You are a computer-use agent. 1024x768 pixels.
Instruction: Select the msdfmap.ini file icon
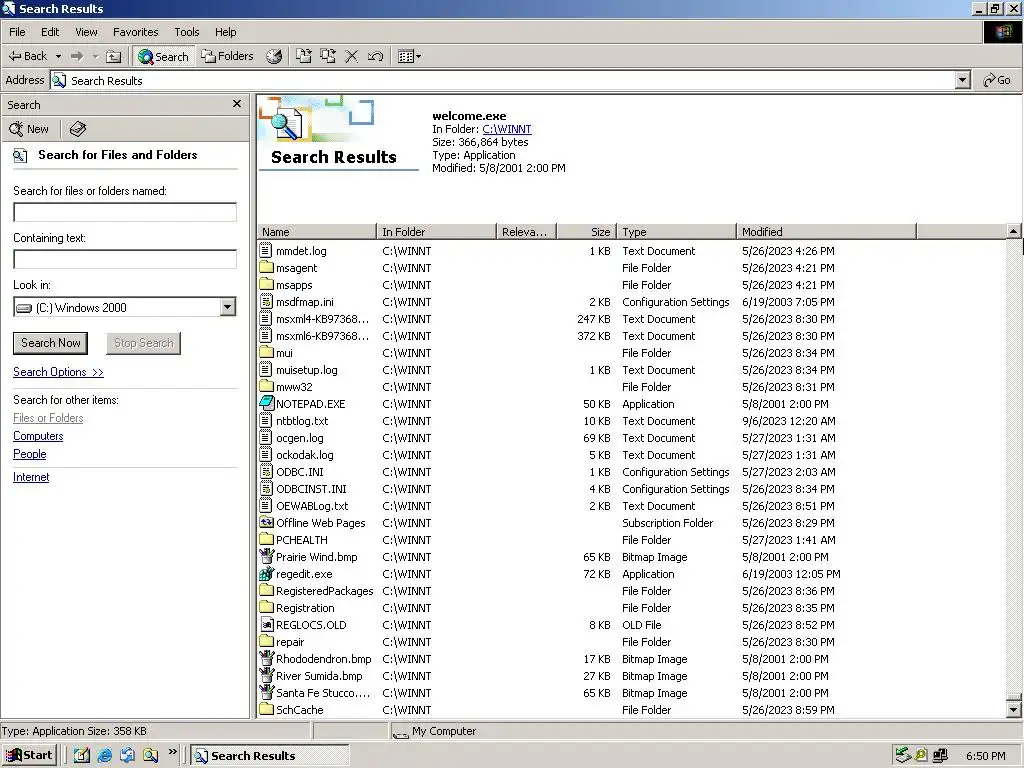266,302
